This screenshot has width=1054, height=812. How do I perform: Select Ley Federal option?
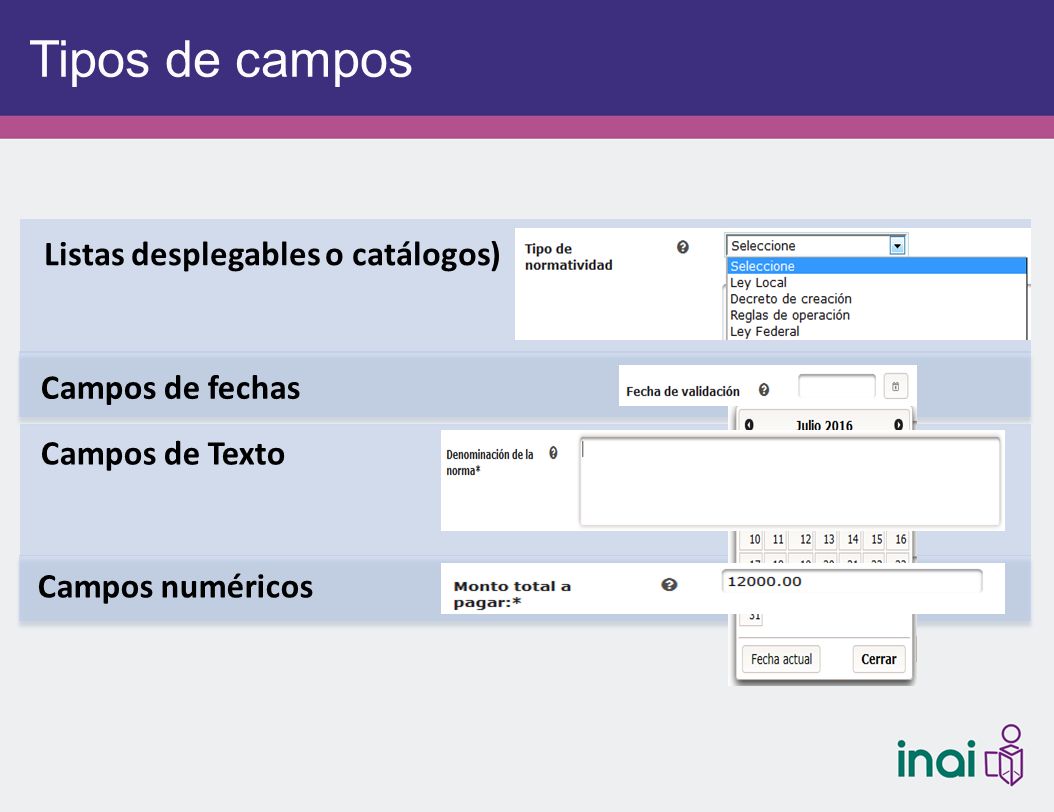(877, 331)
